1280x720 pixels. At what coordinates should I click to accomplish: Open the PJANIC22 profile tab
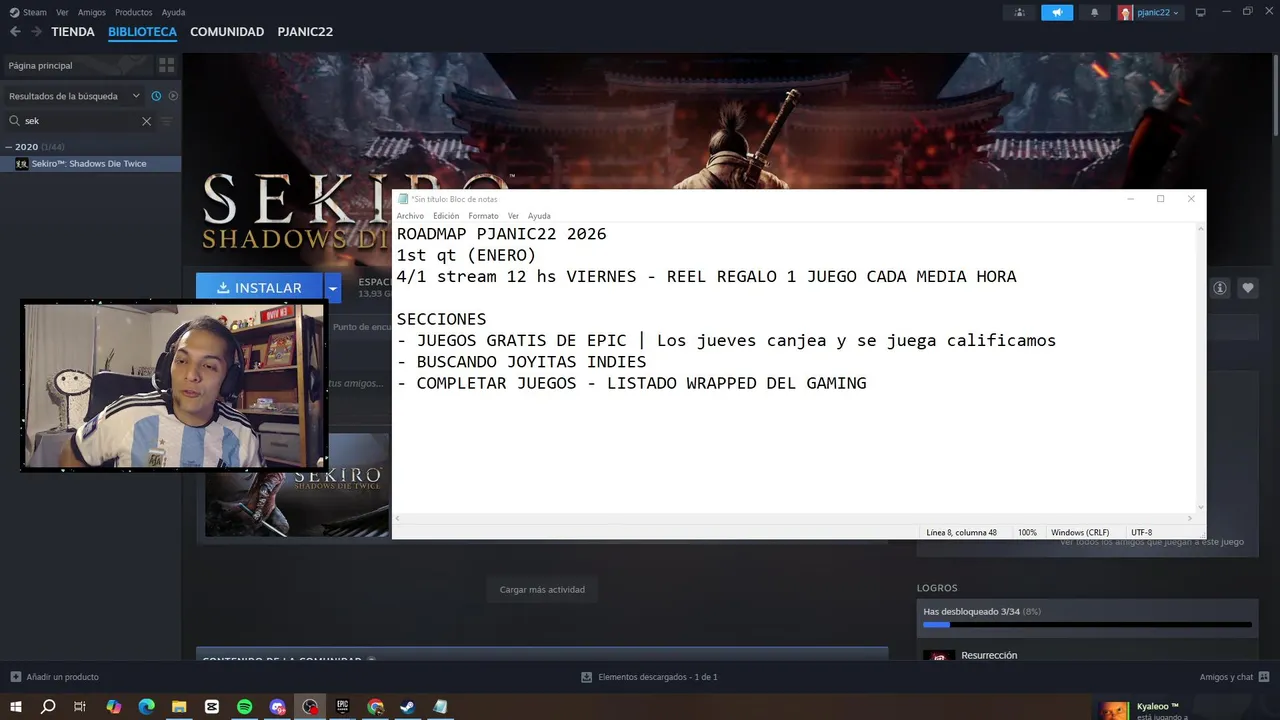305,32
